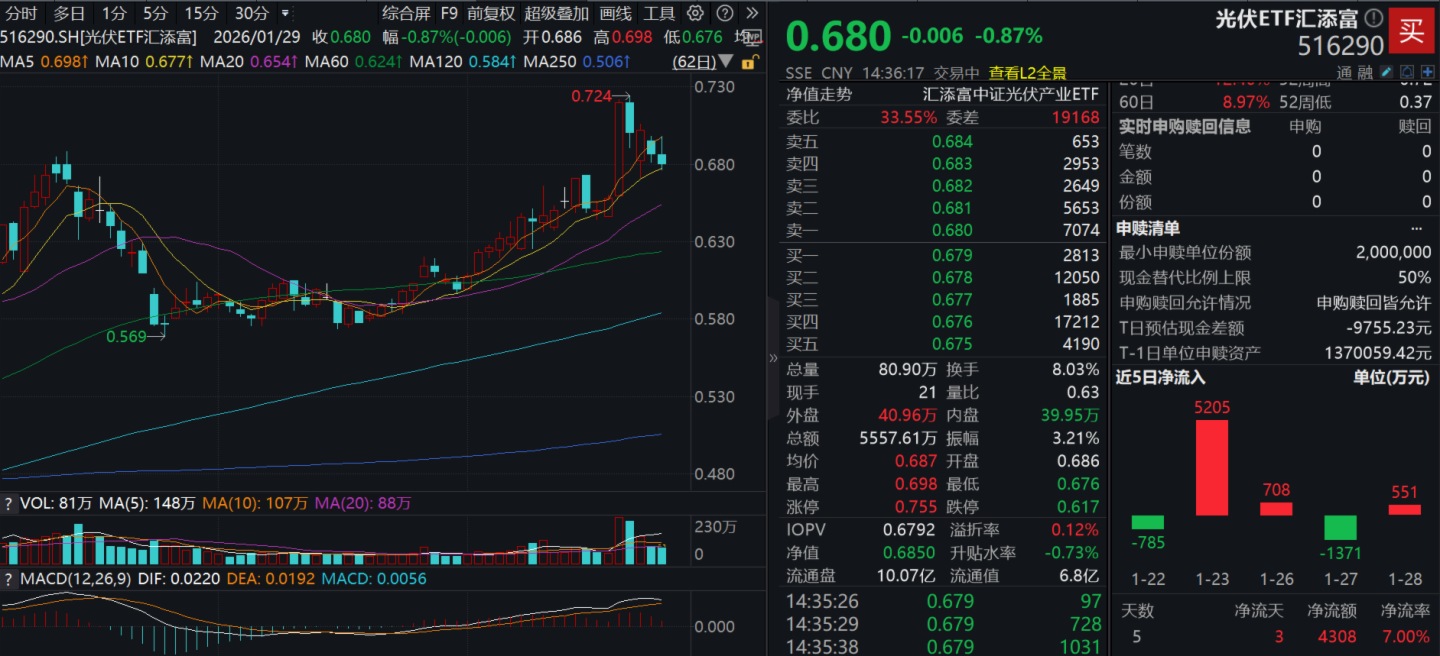Open MACD indicator help question mark
Image resolution: width=1440 pixels, height=656 pixels.
[x=8, y=579]
